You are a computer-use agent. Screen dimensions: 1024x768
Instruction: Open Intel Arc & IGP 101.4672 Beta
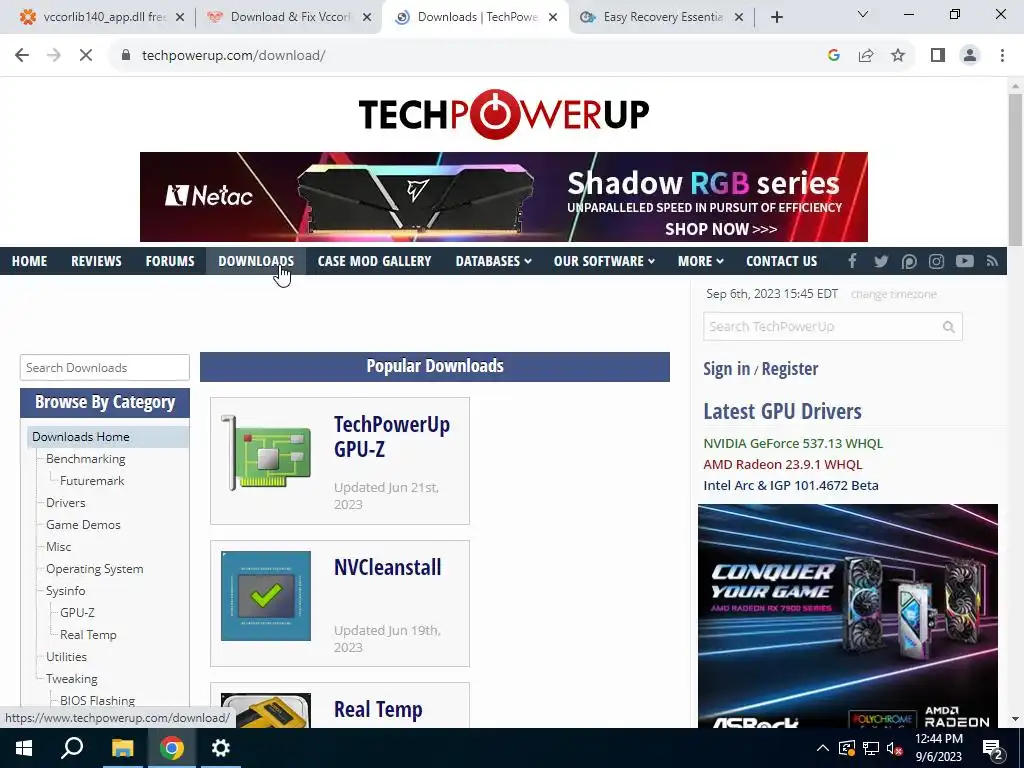pyautogui.click(x=791, y=485)
